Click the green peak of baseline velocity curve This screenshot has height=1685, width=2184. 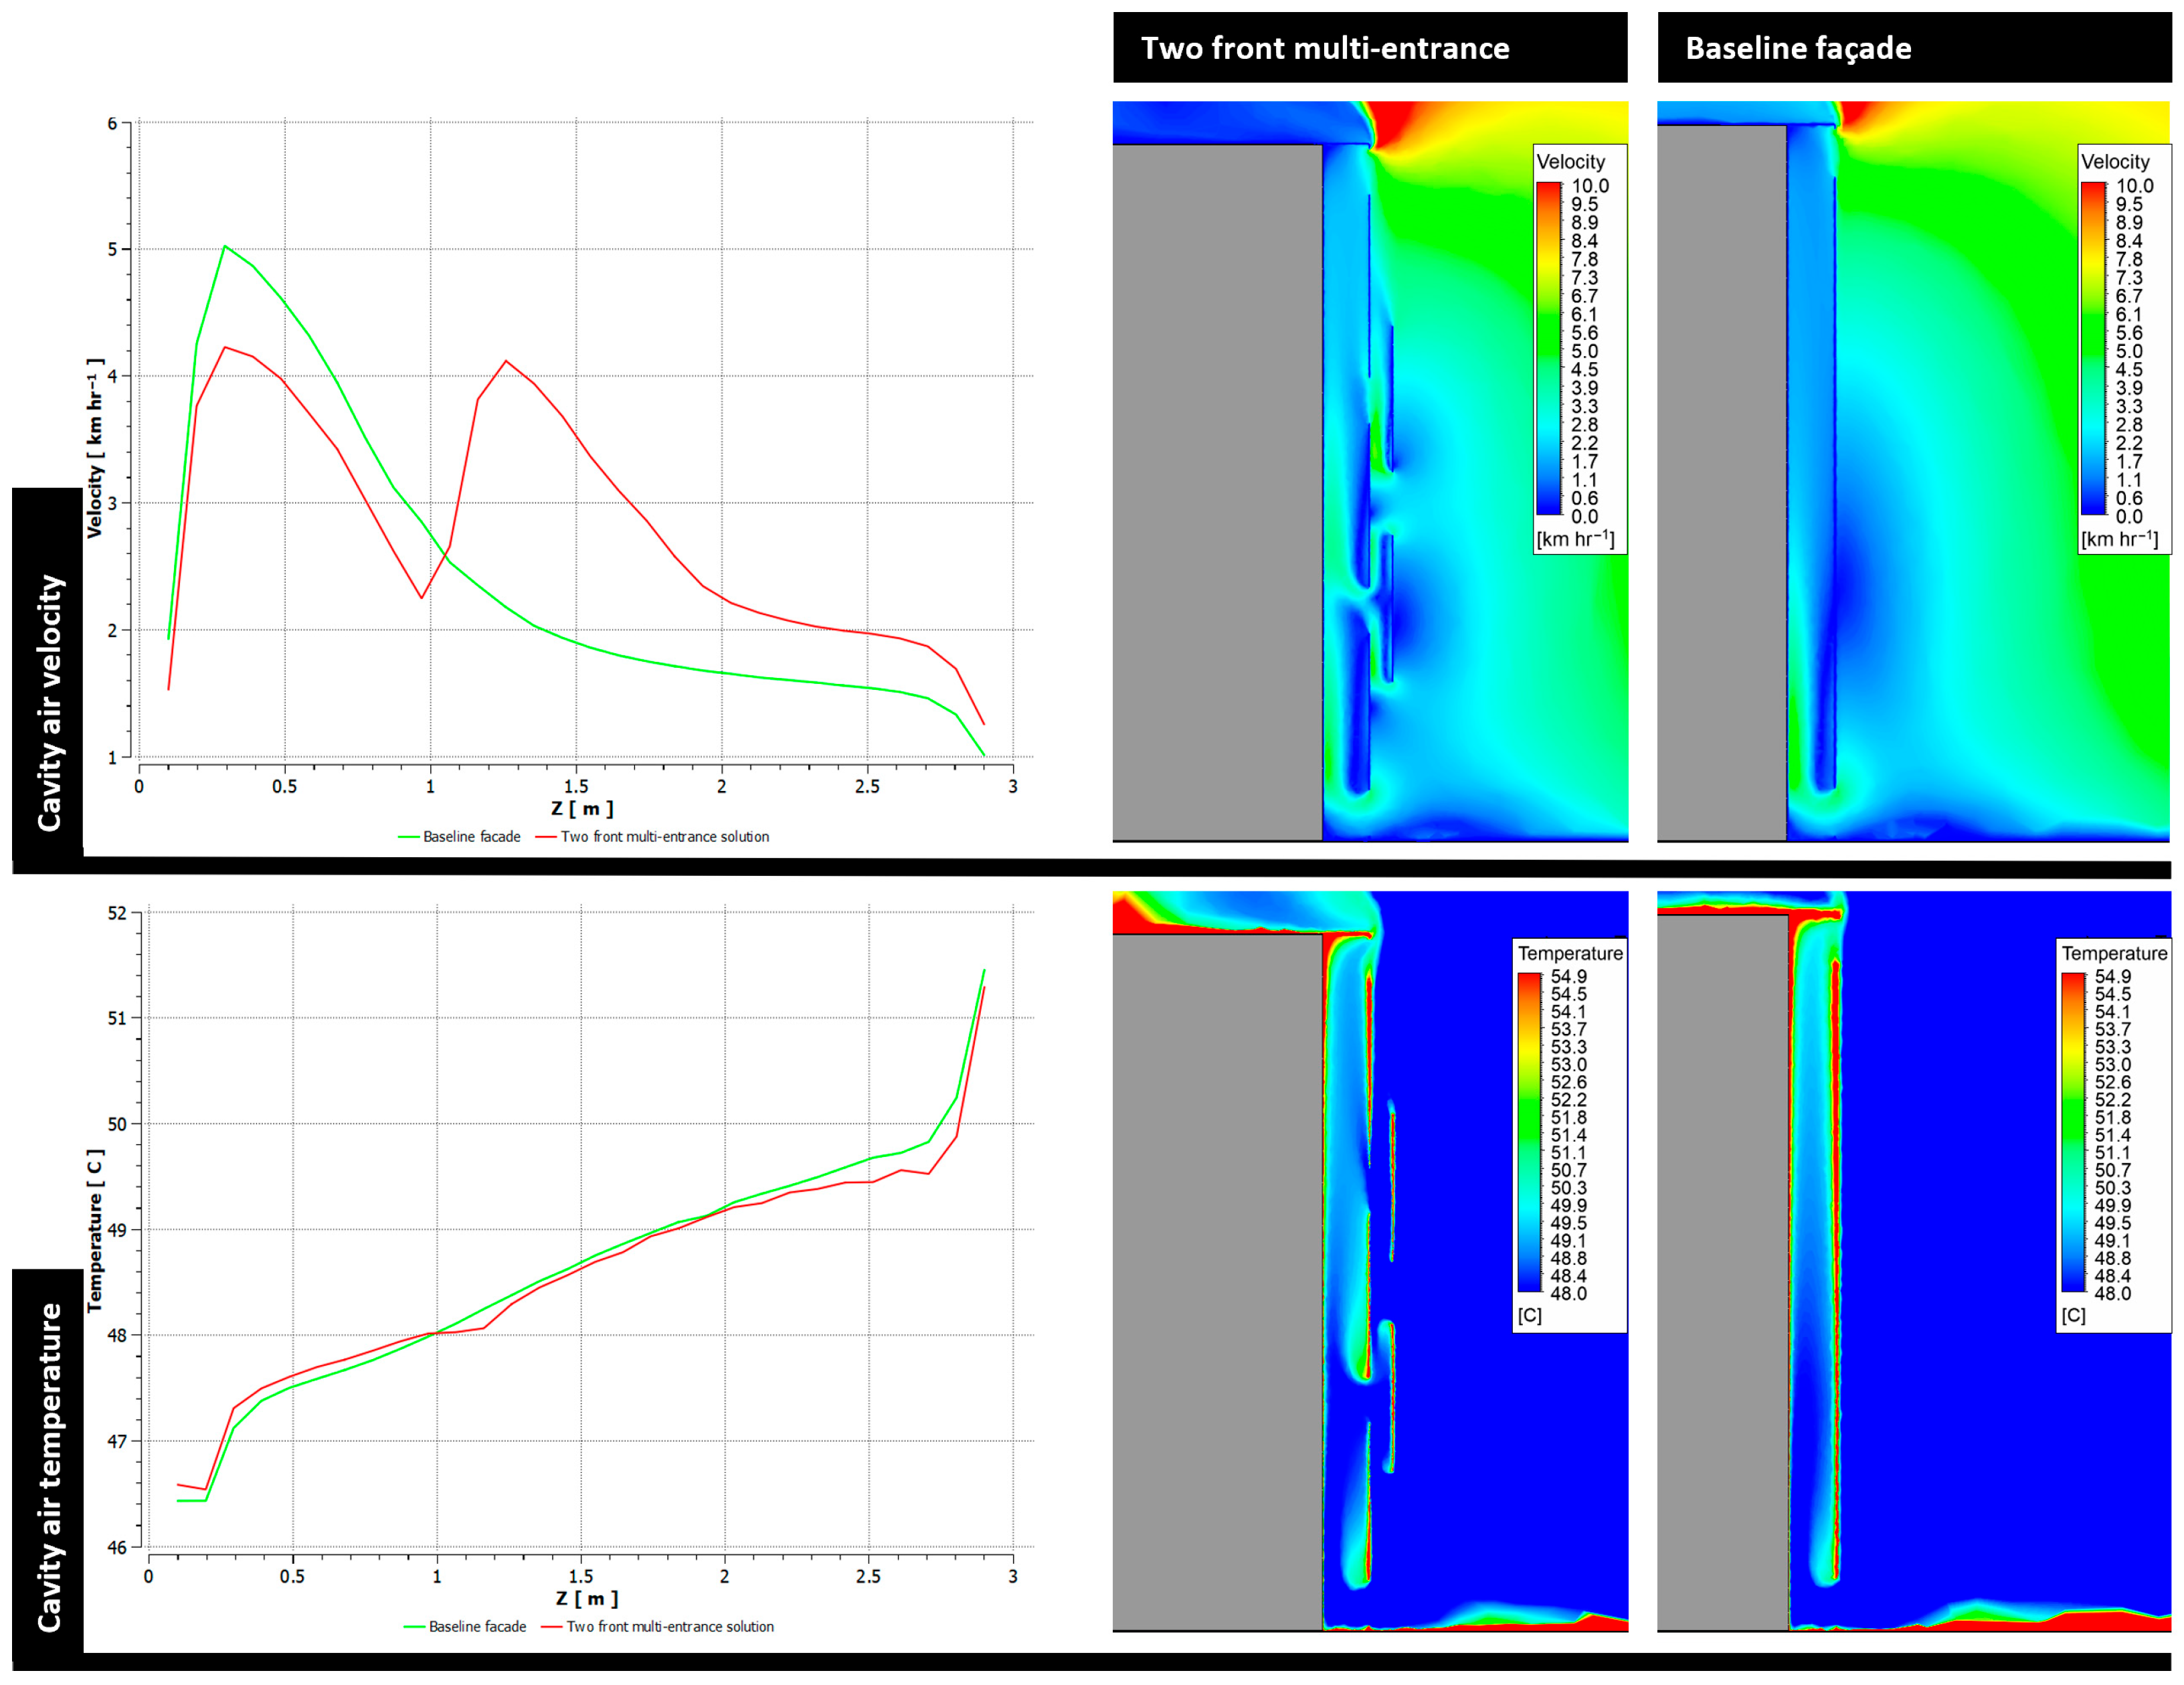pos(225,246)
